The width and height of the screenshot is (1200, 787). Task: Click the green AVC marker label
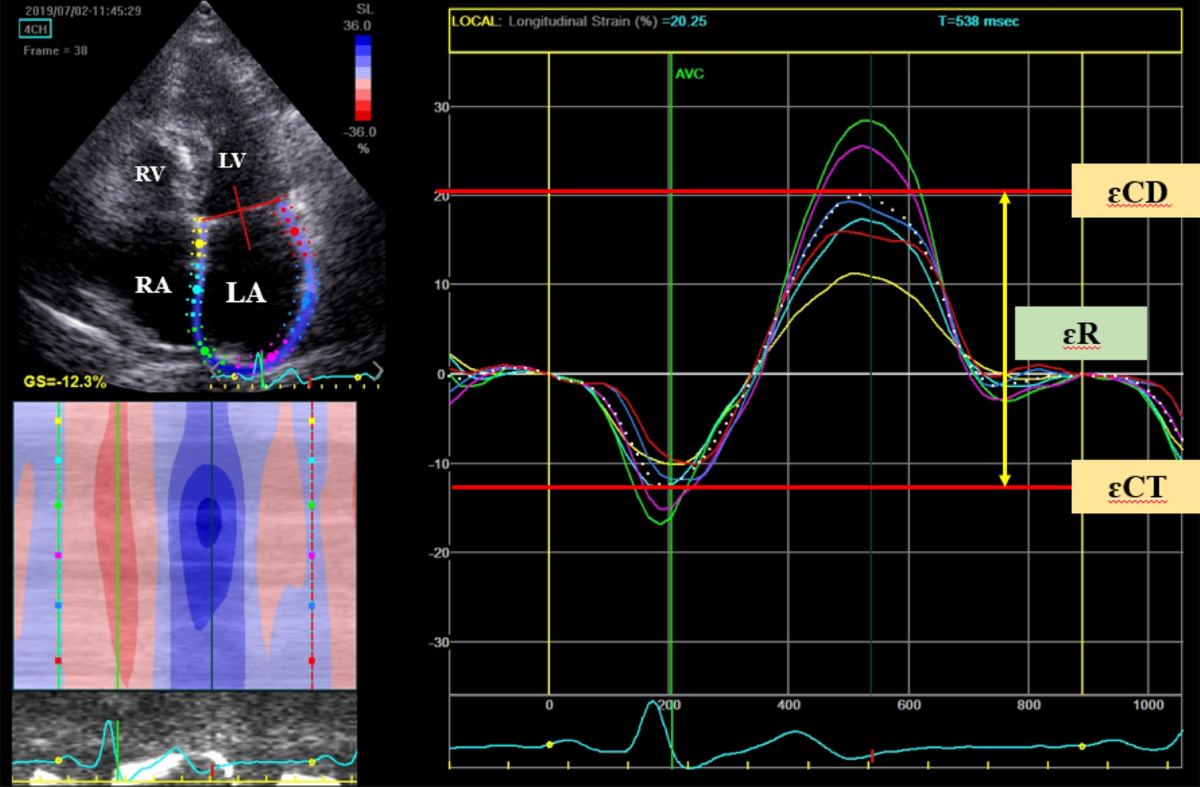(690, 74)
